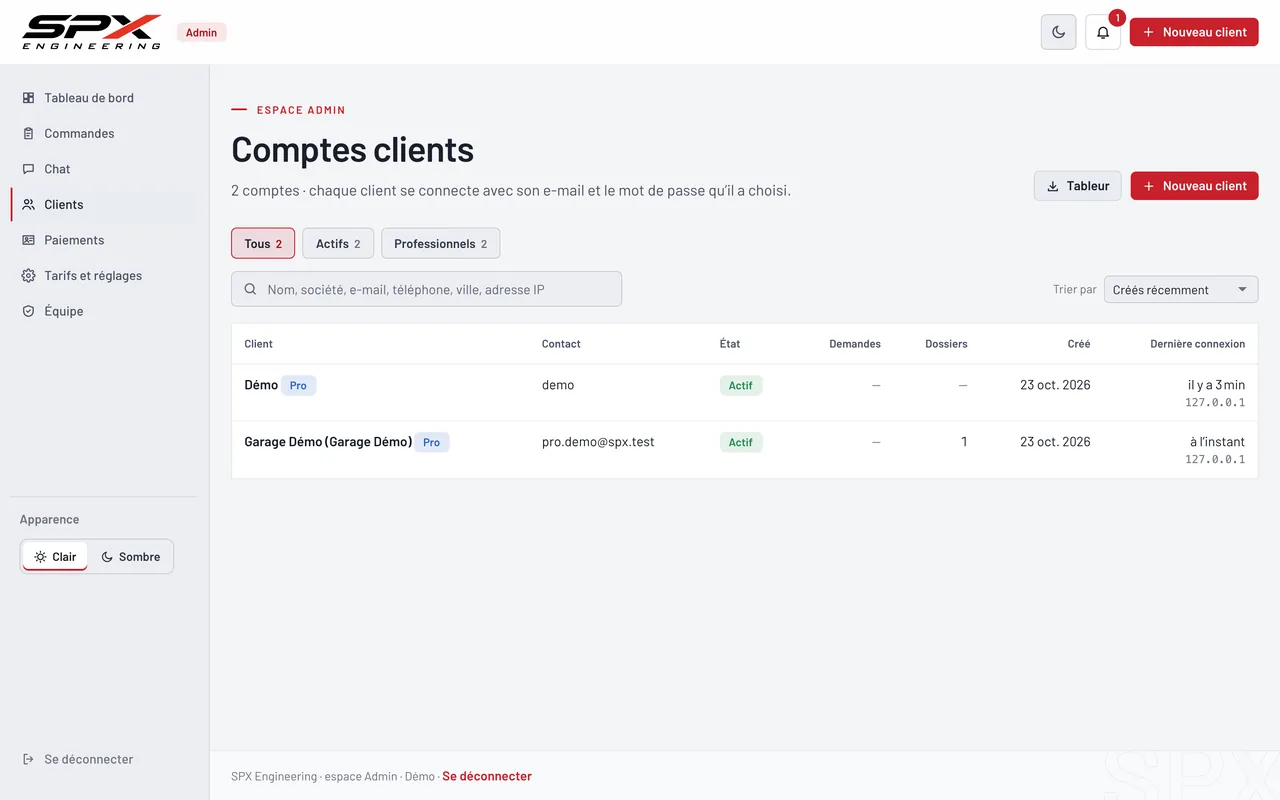Open Paiements in the sidebar
The width and height of the screenshot is (1280, 800).
click(104, 240)
